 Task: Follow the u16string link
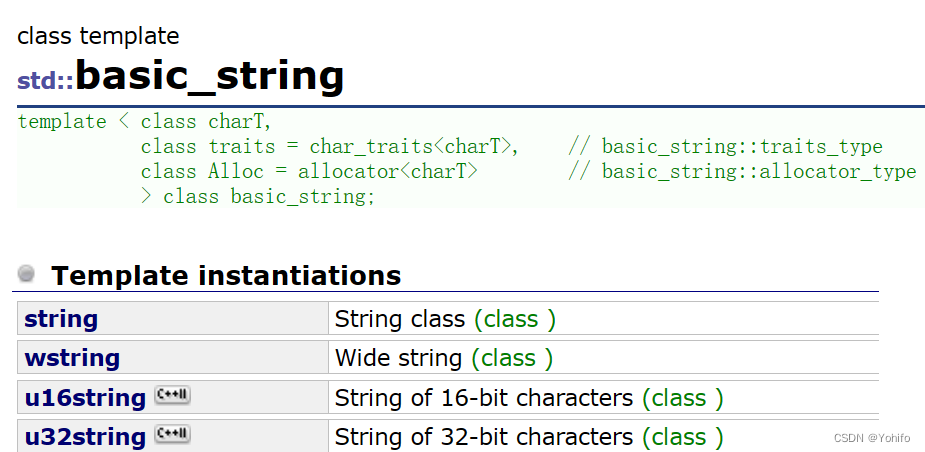[85, 397]
